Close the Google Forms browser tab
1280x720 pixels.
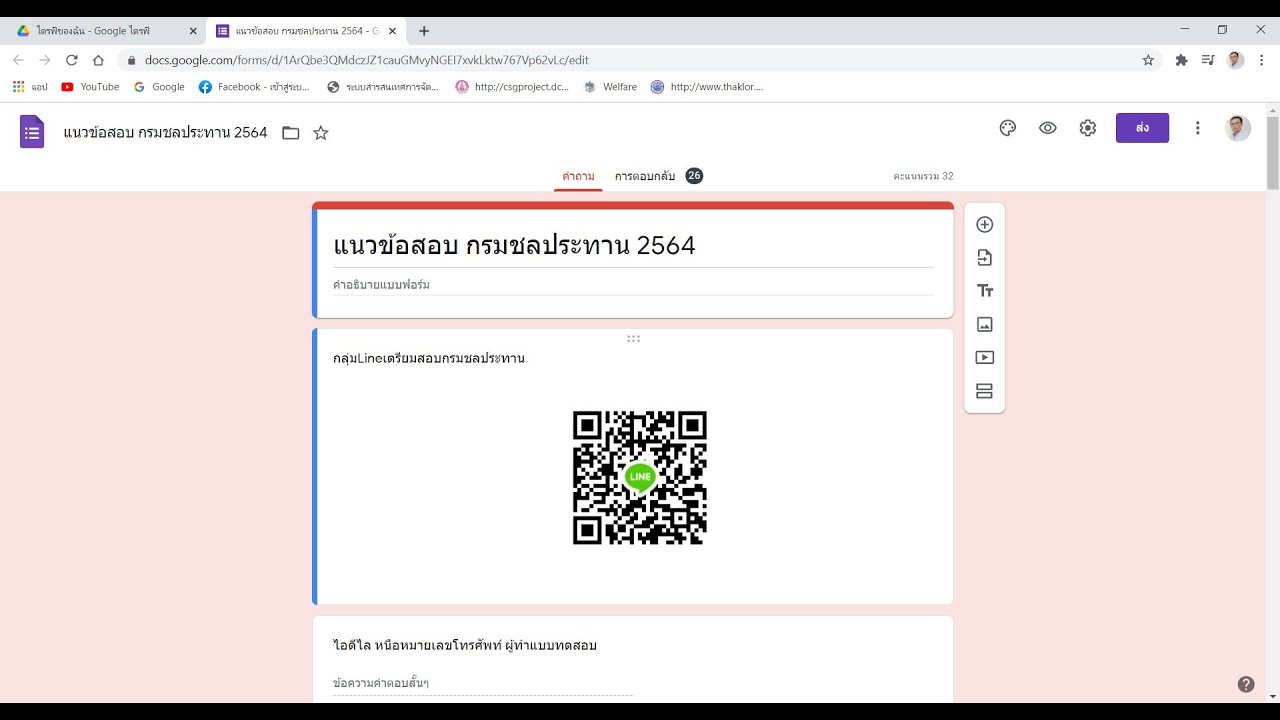click(x=393, y=31)
